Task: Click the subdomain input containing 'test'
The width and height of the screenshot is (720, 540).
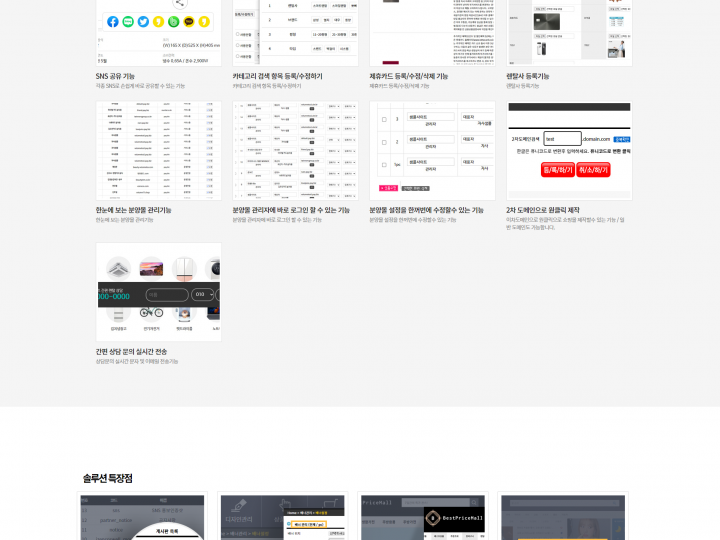Action: (x=562, y=140)
